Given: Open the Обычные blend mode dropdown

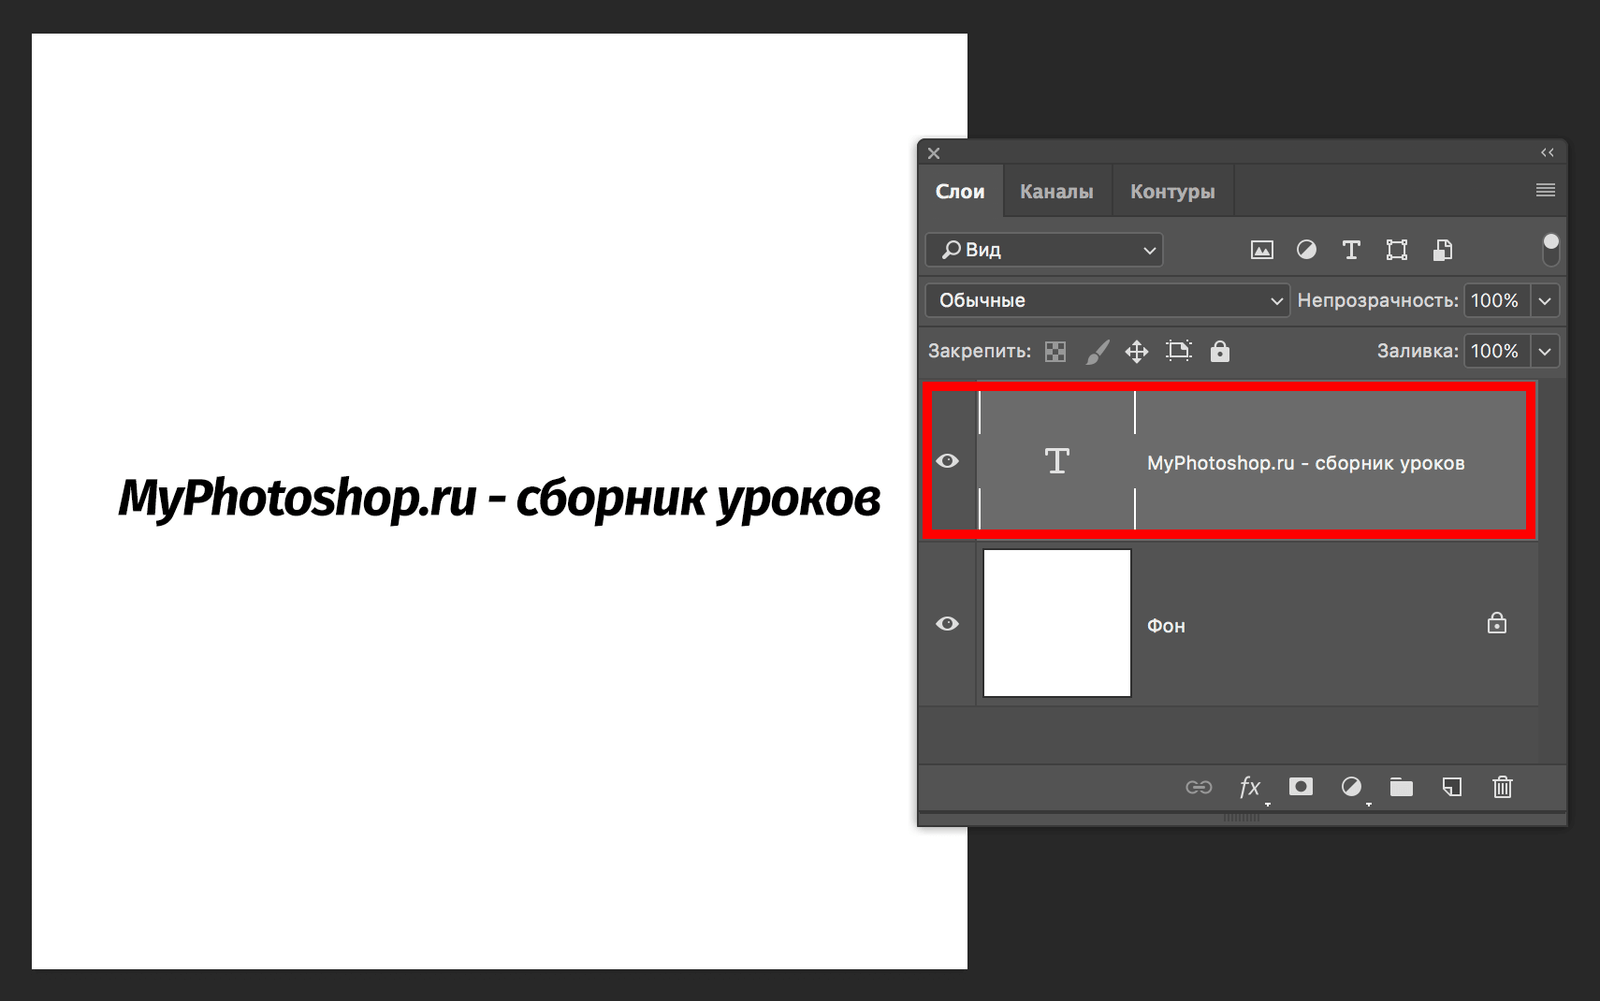Looking at the screenshot, I should pos(1107,300).
